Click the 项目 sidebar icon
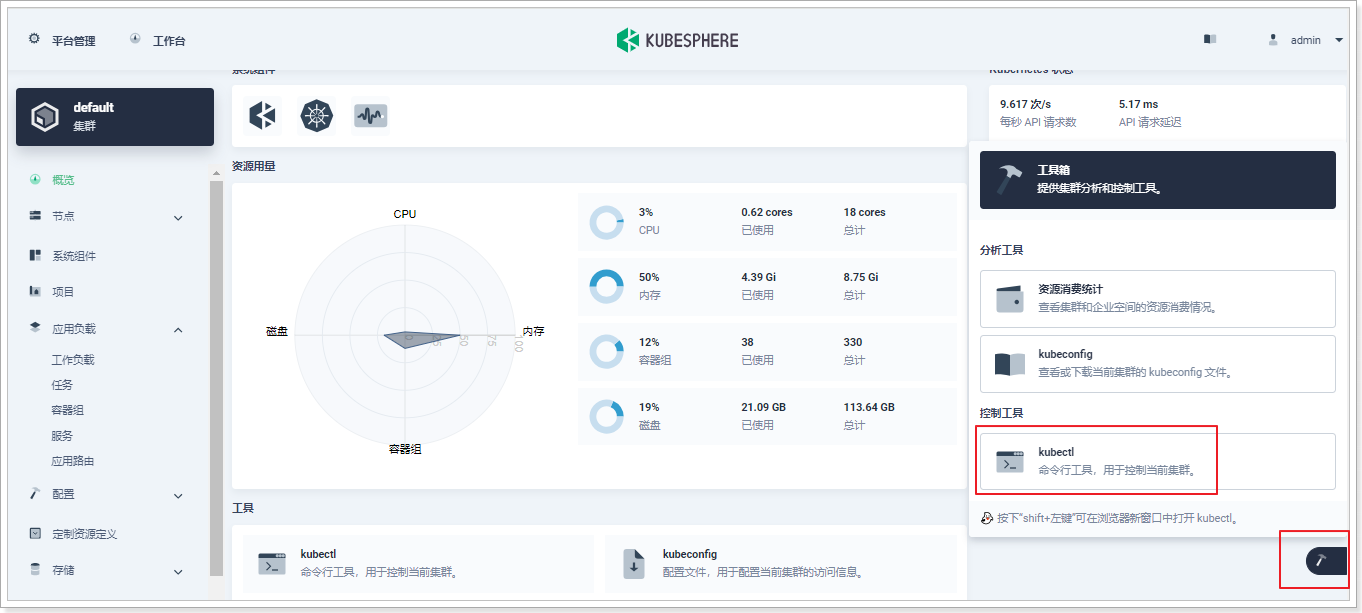Image resolution: width=1362 pixels, height=613 pixels. point(35,292)
